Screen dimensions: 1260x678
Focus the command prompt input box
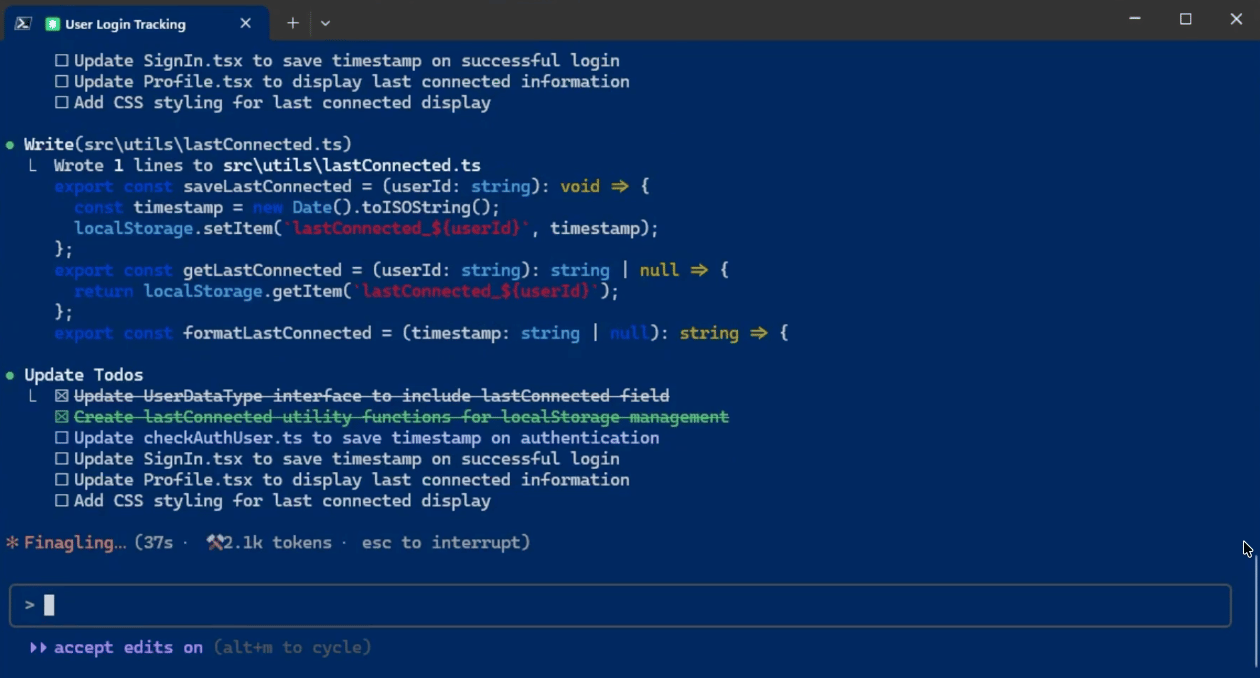(620, 606)
